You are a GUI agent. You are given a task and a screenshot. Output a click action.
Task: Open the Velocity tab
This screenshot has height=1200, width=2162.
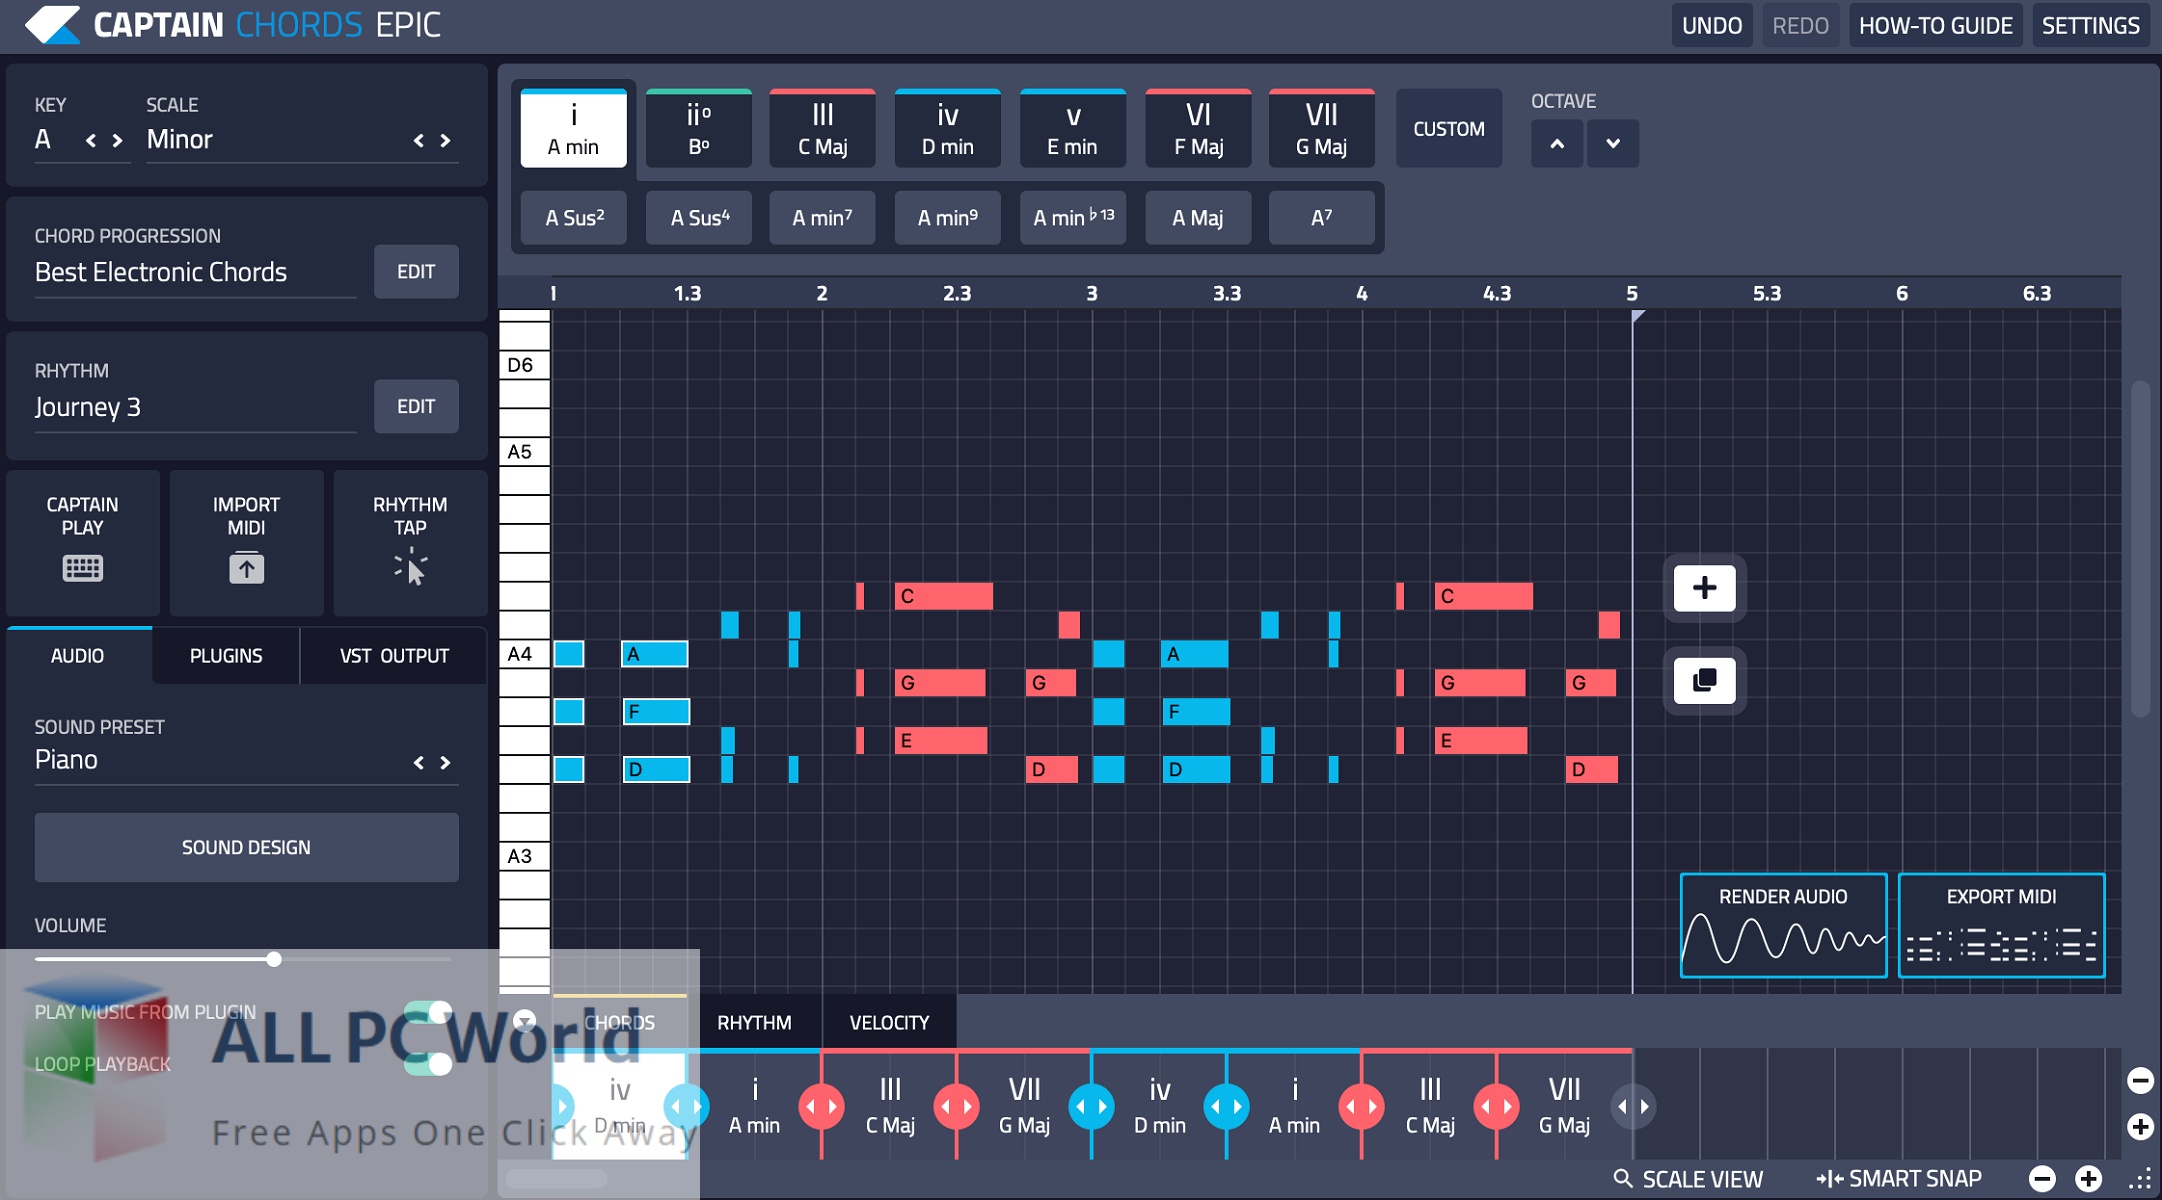click(889, 1022)
